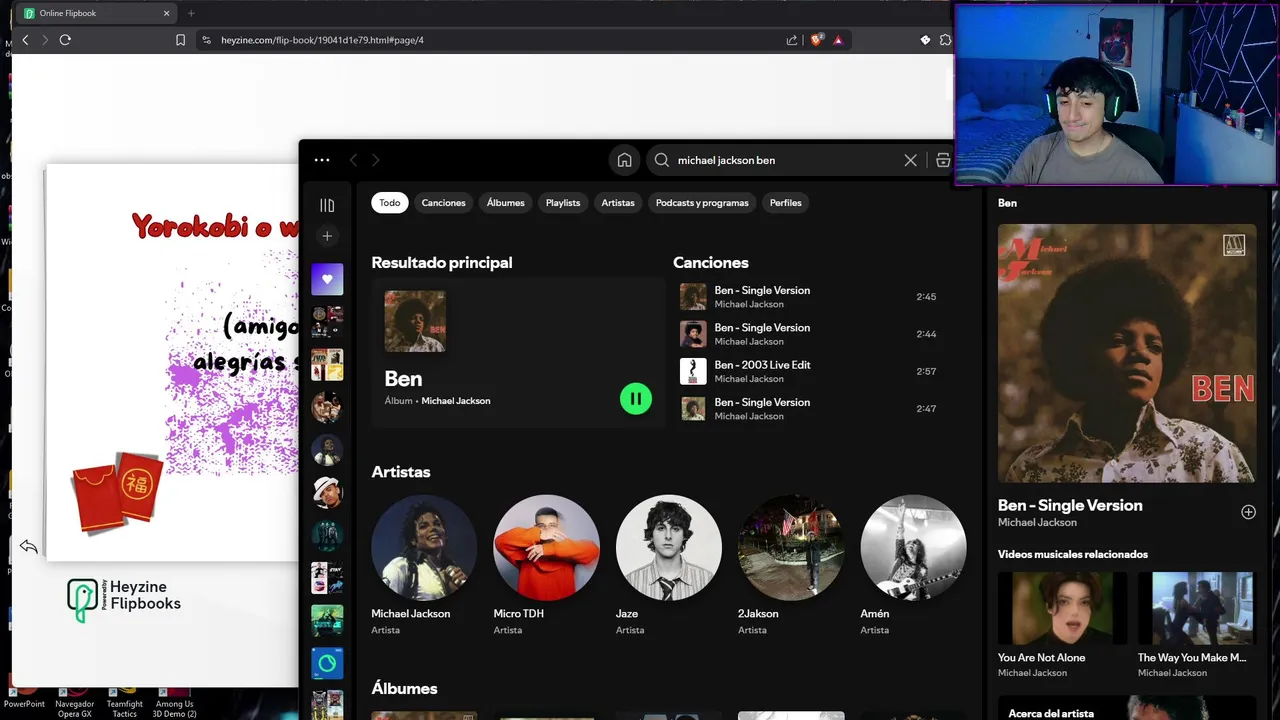Collapse Your Library sidebar icon
1280x720 pixels.
[x=327, y=205]
